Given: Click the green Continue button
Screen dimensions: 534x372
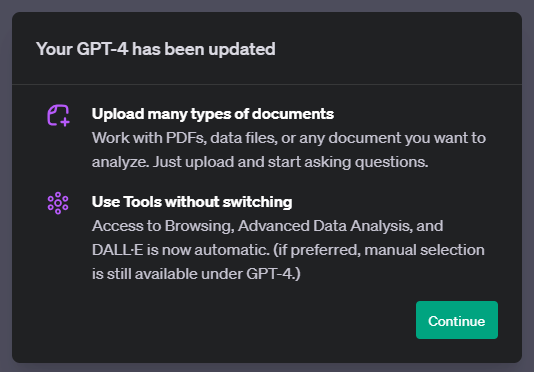Looking at the screenshot, I should (x=457, y=320).
